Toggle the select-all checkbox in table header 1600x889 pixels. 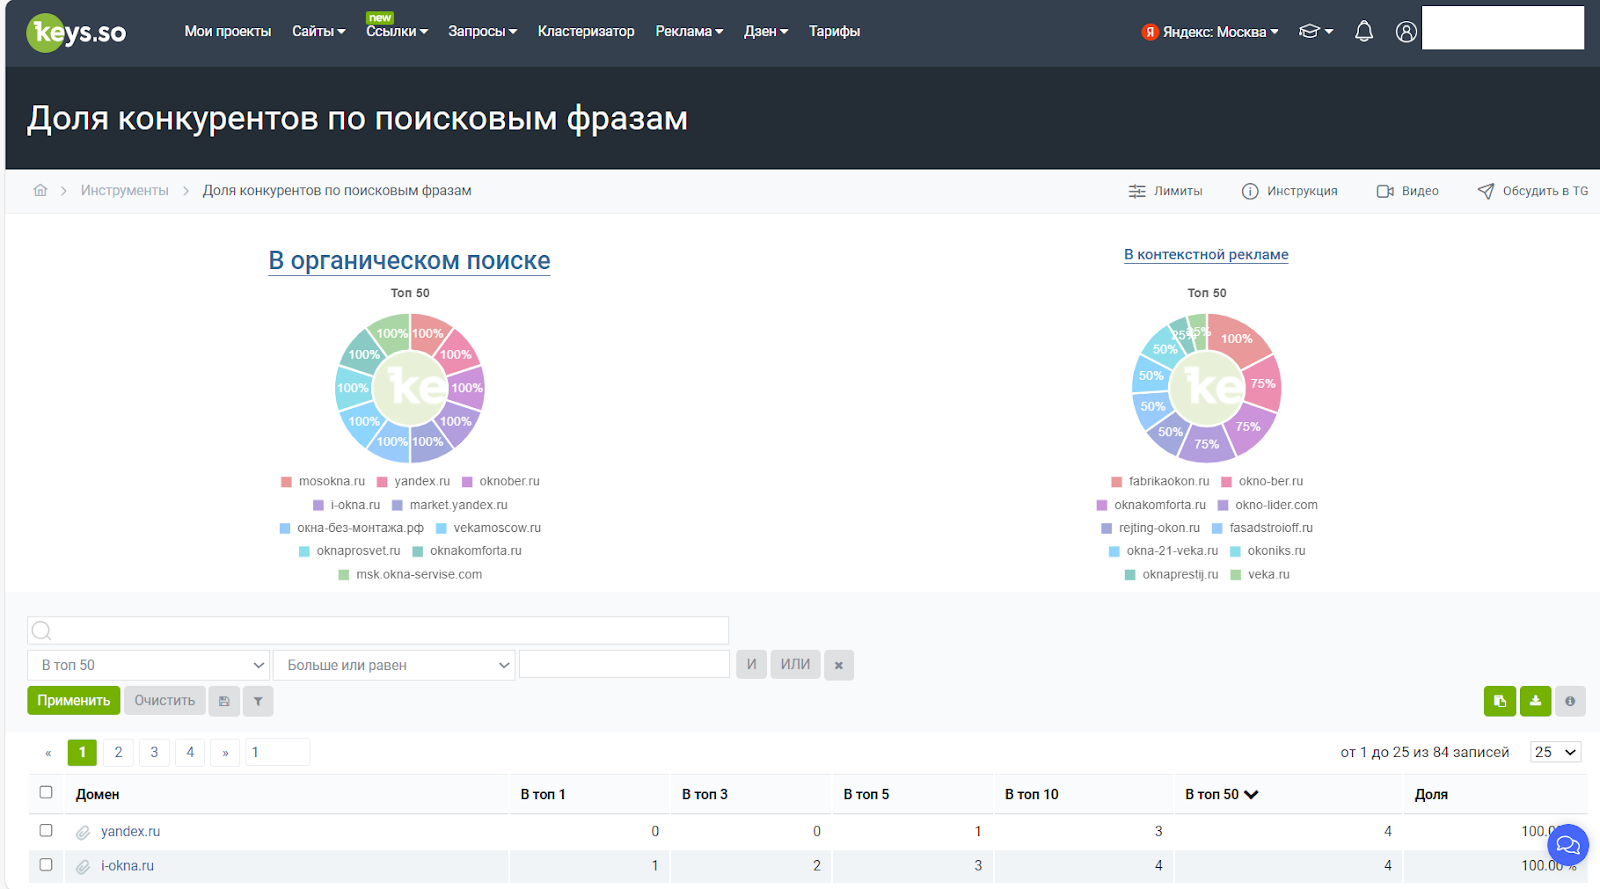(46, 792)
